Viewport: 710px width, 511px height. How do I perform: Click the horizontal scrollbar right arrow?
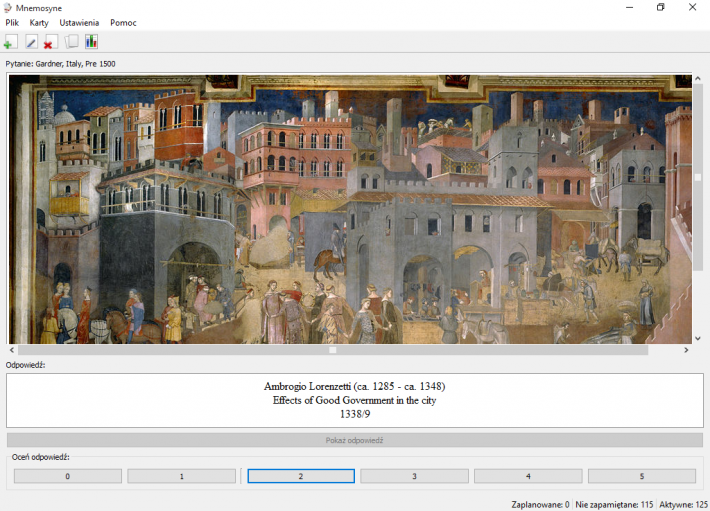coord(686,350)
